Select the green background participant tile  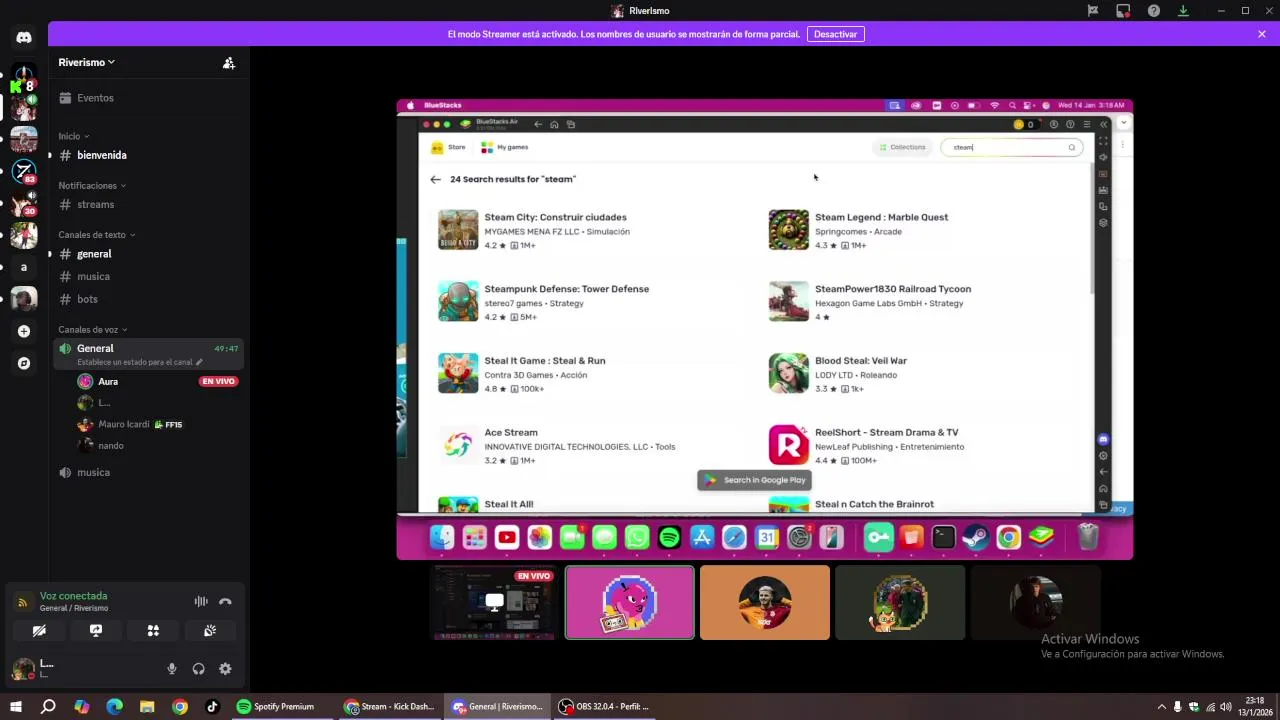(x=900, y=602)
